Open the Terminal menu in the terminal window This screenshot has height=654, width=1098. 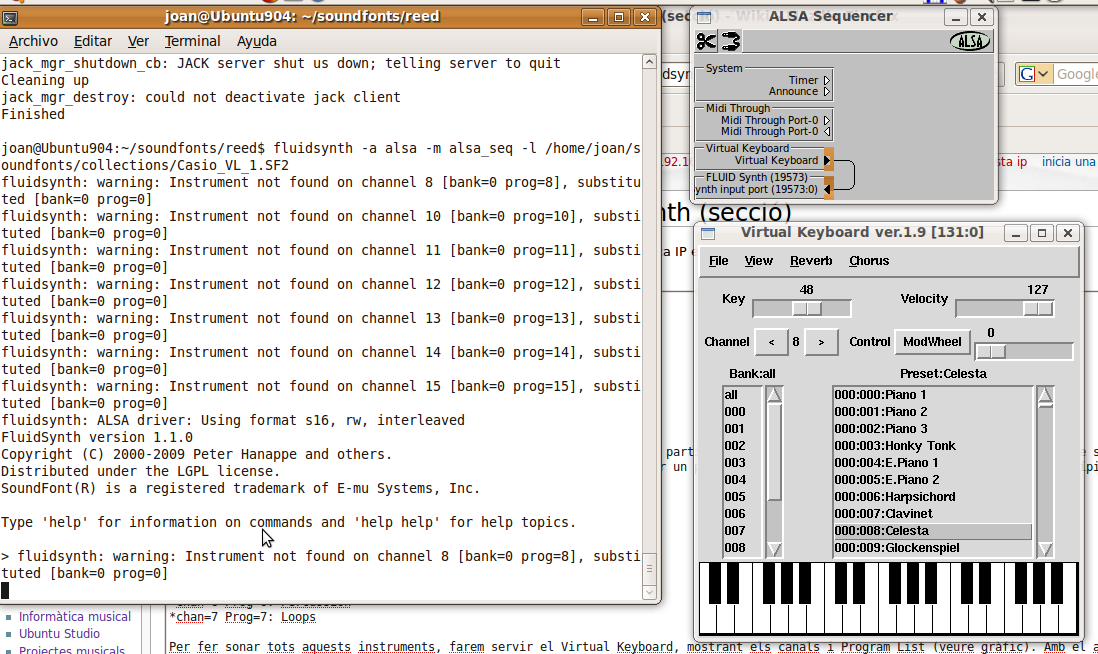point(192,41)
